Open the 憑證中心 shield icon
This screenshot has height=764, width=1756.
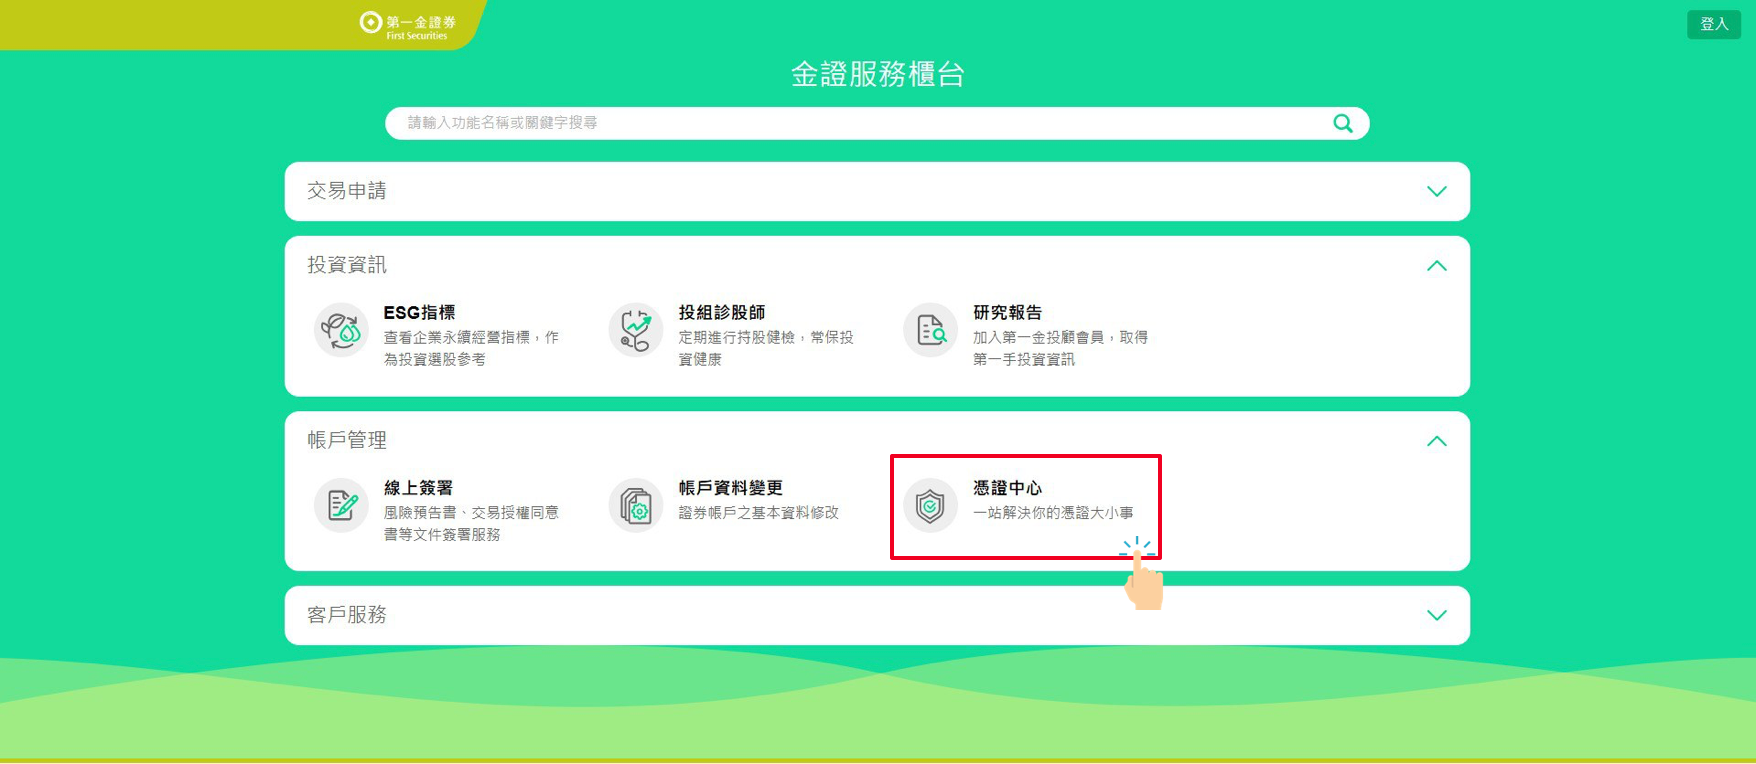coord(931,505)
